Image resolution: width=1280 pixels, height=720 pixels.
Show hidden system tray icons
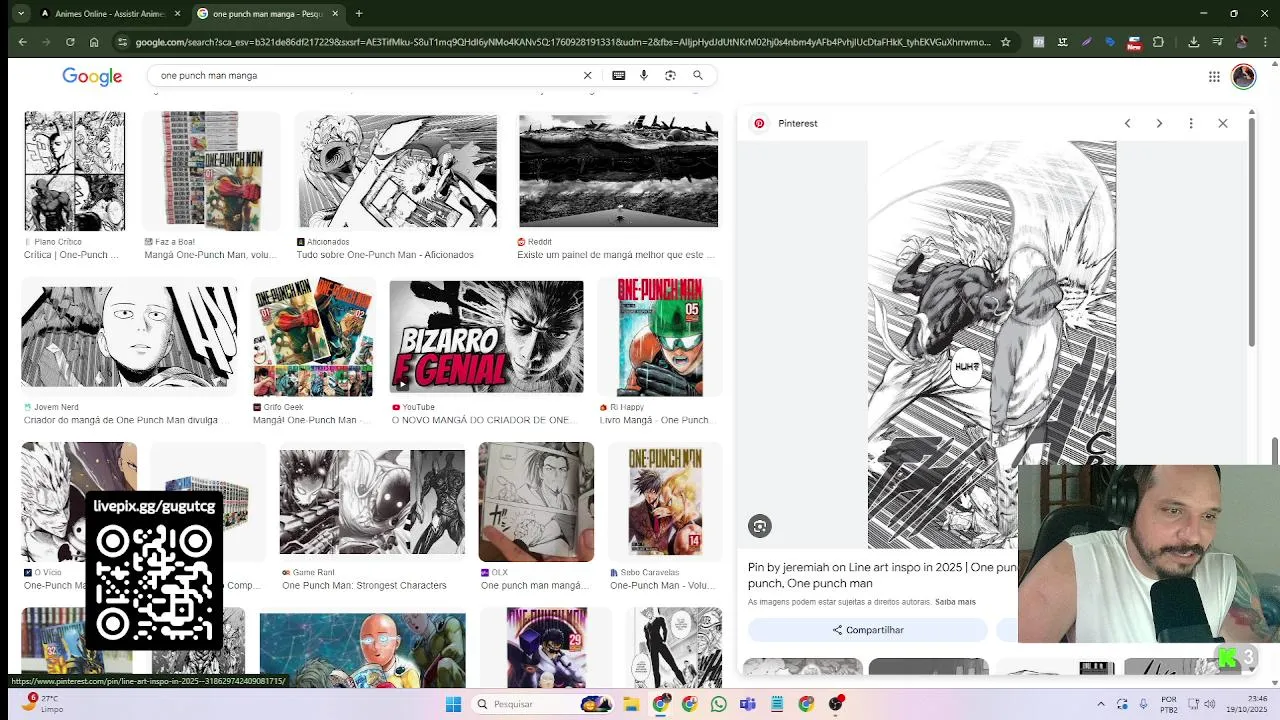1101,704
